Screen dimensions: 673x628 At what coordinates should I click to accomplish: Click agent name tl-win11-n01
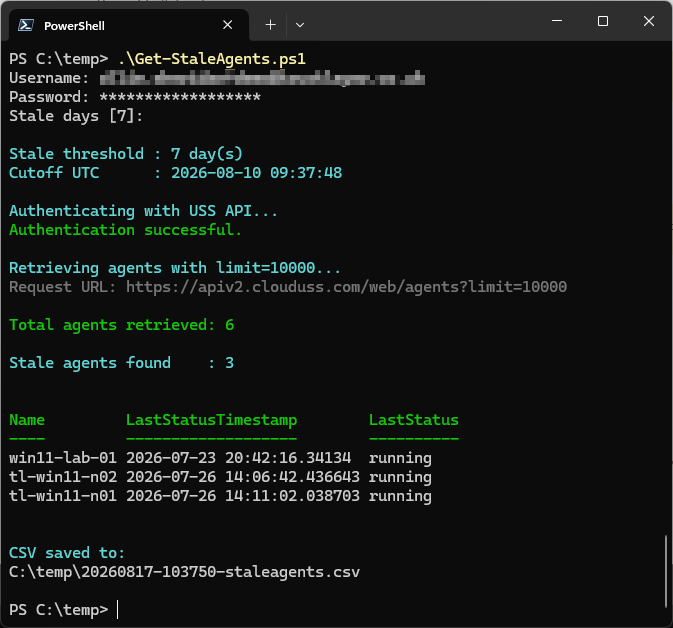[63, 496]
